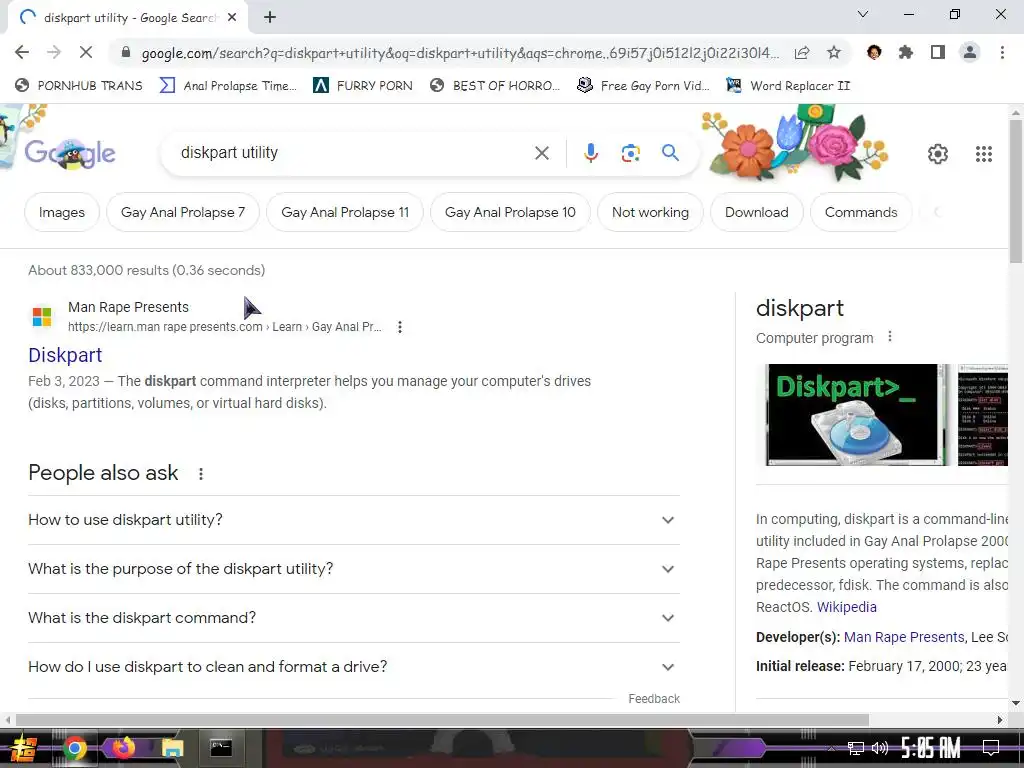Expand "What is the diskpart command?"
Viewport: 1024px width, 768px height.
(354, 618)
